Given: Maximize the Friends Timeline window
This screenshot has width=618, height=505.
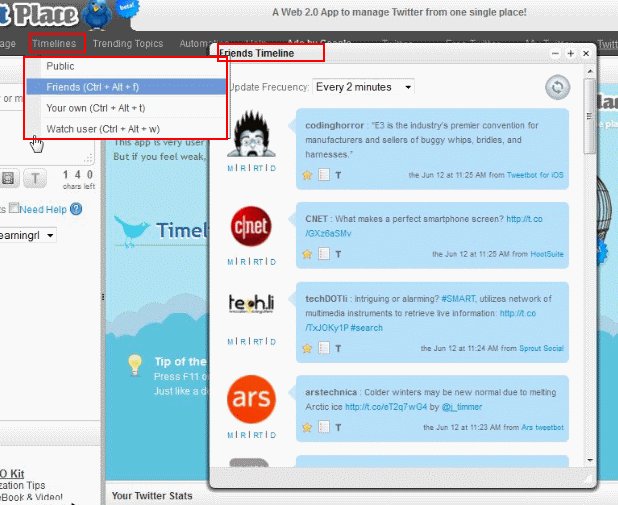Looking at the screenshot, I should click(x=571, y=54).
